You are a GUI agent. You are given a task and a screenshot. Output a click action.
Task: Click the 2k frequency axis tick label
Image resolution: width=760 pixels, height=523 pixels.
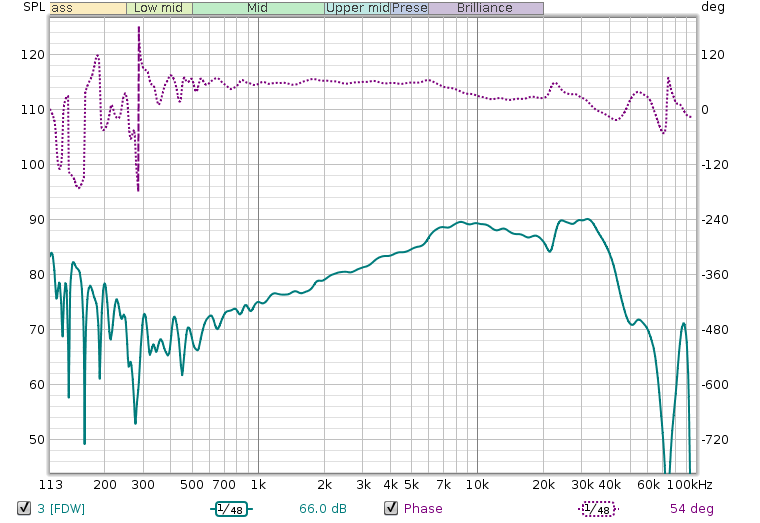pyautogui.click(x=324, y=485)
